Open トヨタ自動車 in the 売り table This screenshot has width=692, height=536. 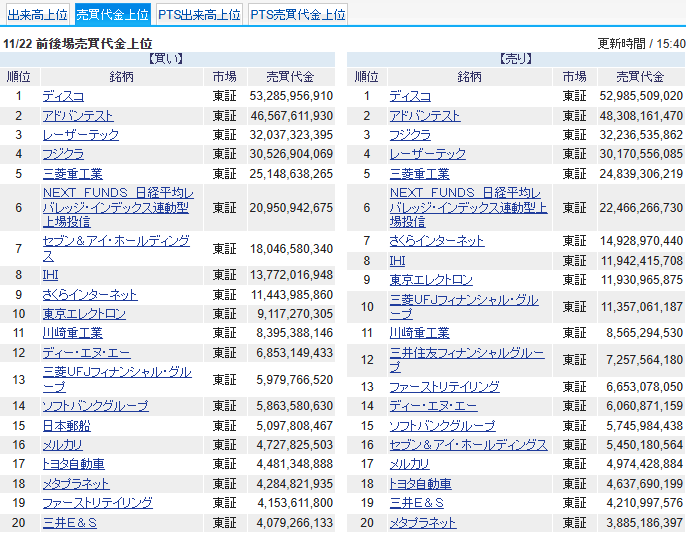pos(420,484)
